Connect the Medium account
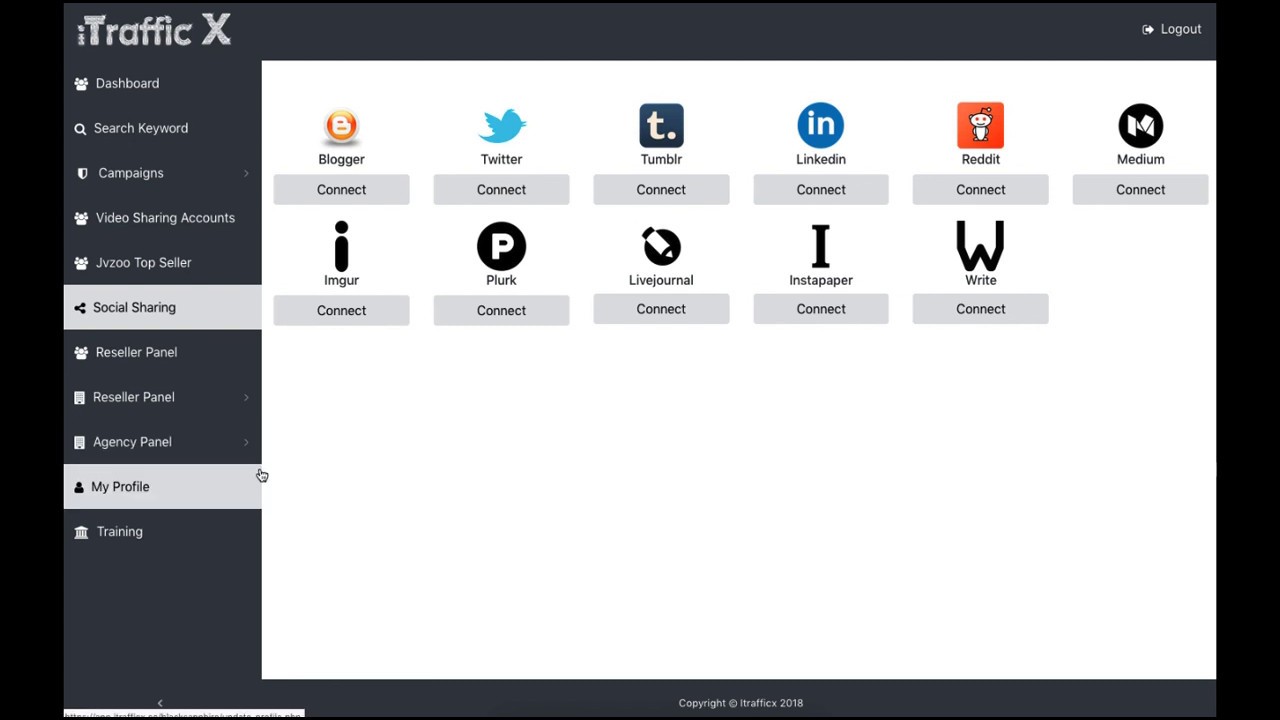 coord(1140,189)
